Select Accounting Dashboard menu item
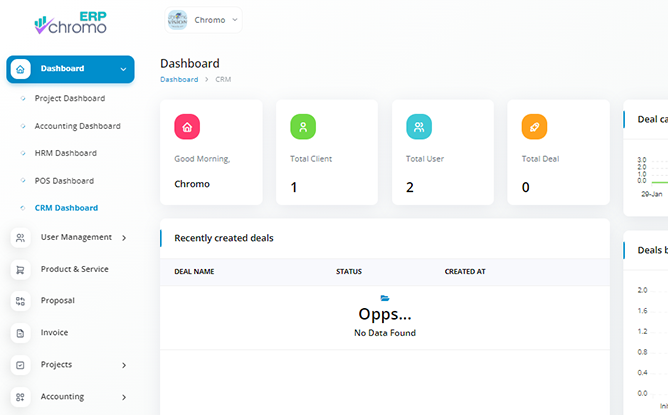668x415 pixels. [x=77, y=126]
